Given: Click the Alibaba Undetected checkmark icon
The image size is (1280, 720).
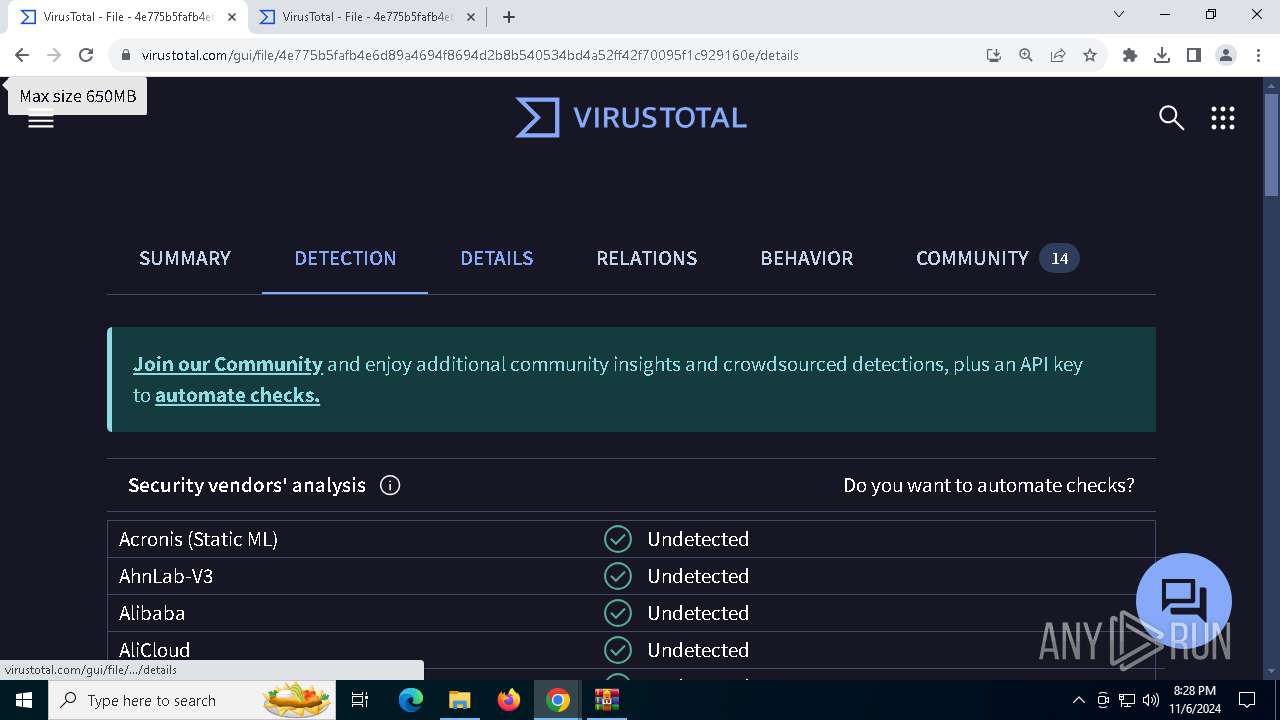Looking at the screenshot, I should 618,613.
